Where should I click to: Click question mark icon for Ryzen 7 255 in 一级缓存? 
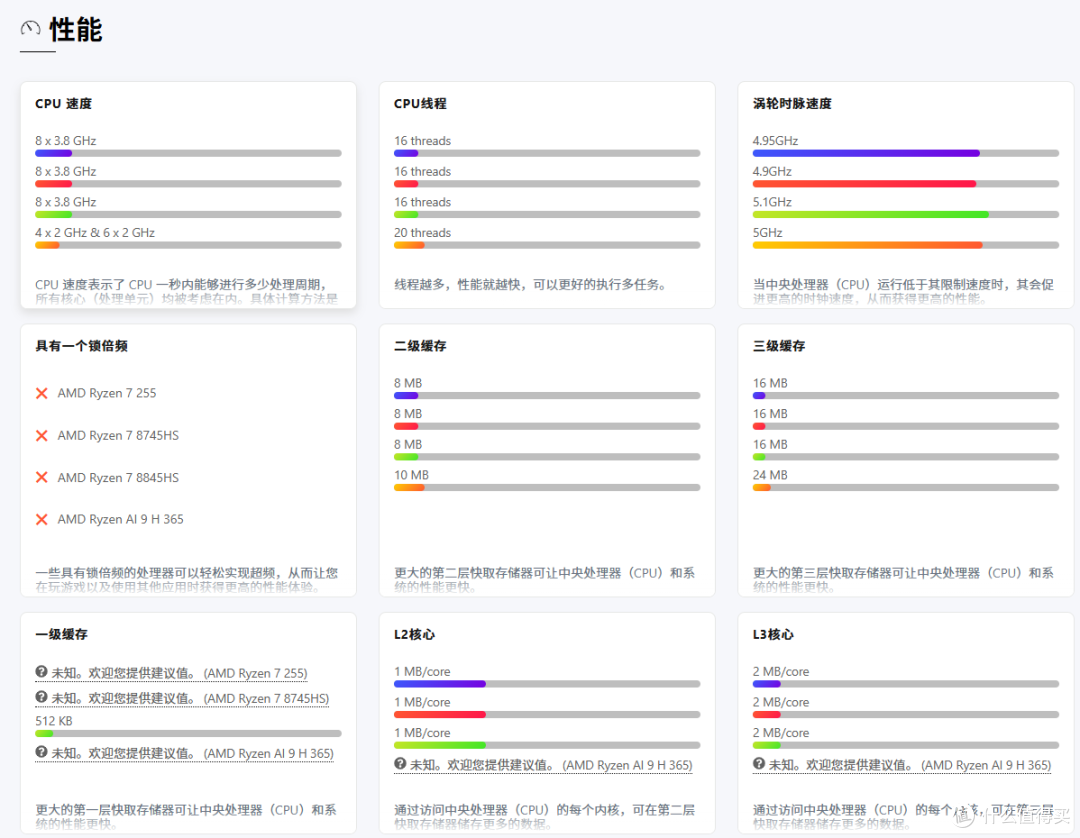click(x=41, y=672)
